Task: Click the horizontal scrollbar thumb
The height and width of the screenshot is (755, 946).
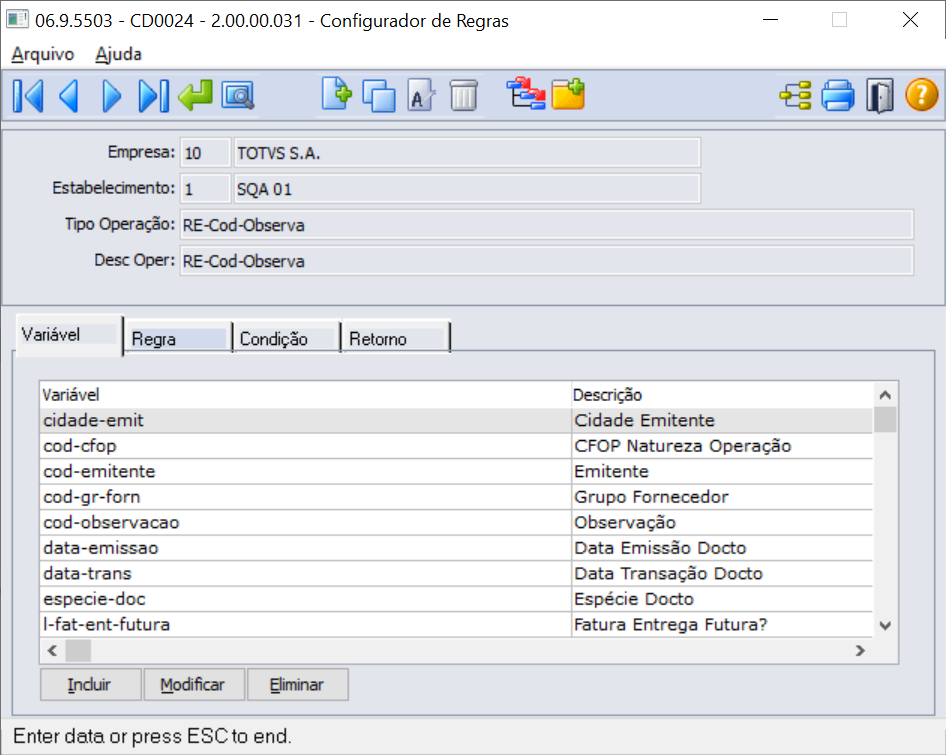Action: [78, 651]
